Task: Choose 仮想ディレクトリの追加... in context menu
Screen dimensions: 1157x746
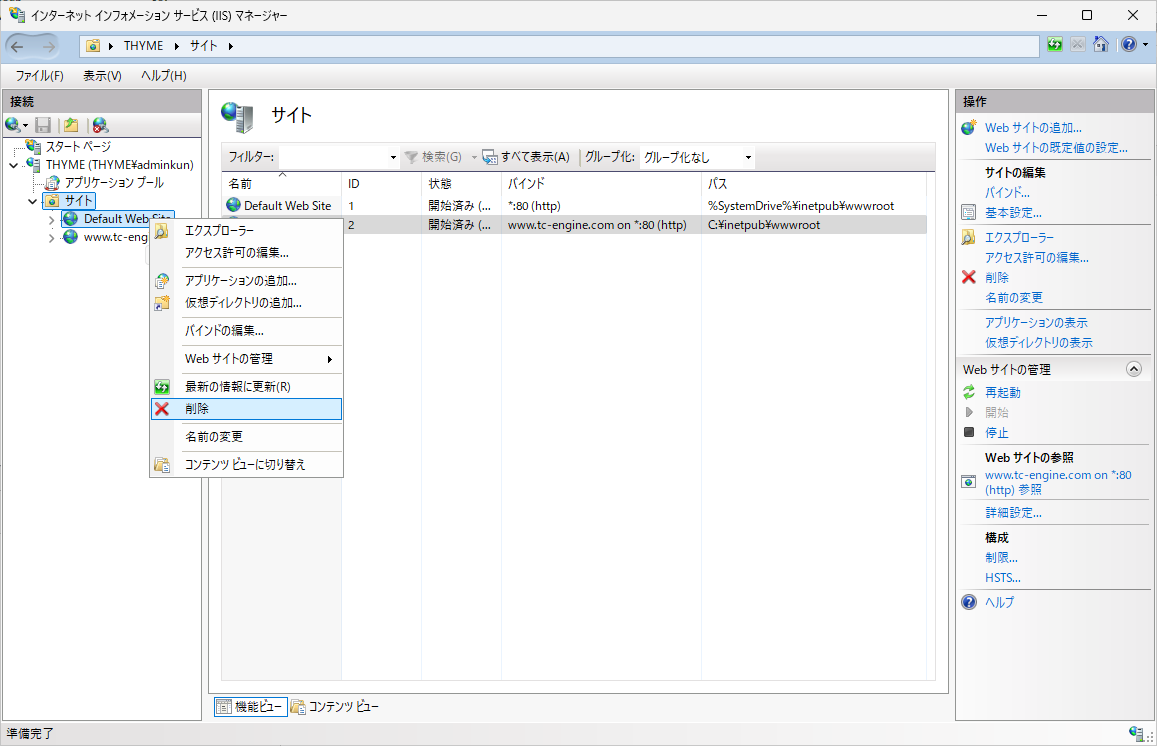Action: coord(246,303)
